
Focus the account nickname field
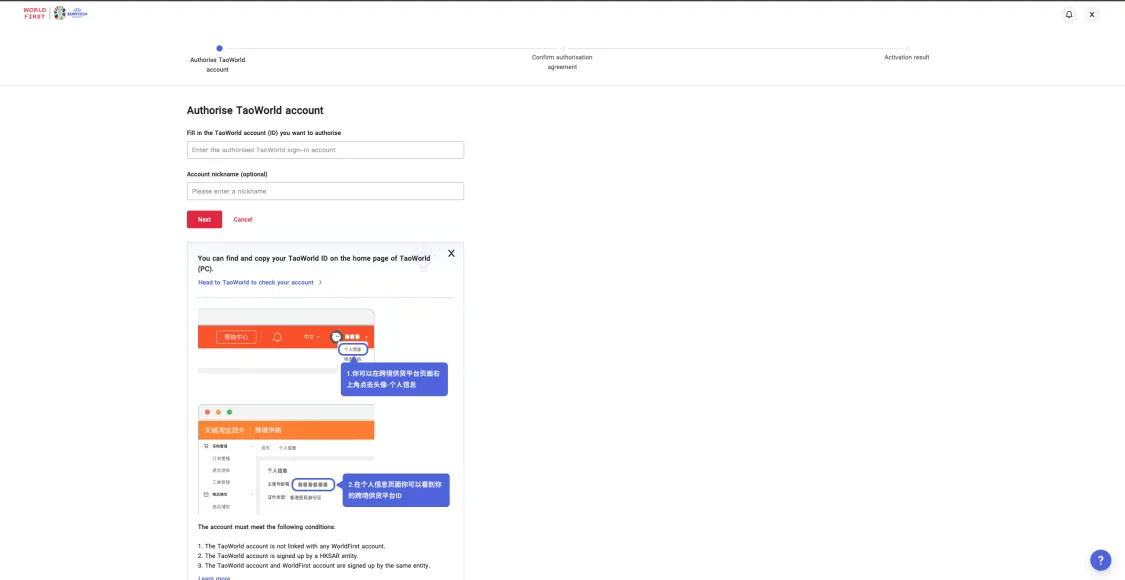[325, 191]
